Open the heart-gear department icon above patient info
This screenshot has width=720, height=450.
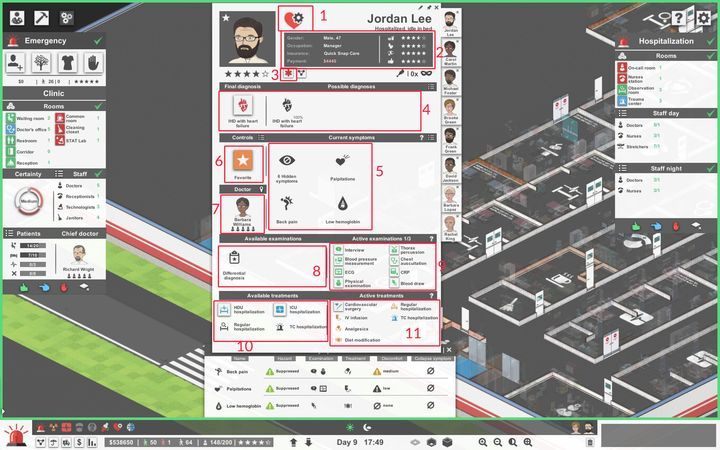294,19
